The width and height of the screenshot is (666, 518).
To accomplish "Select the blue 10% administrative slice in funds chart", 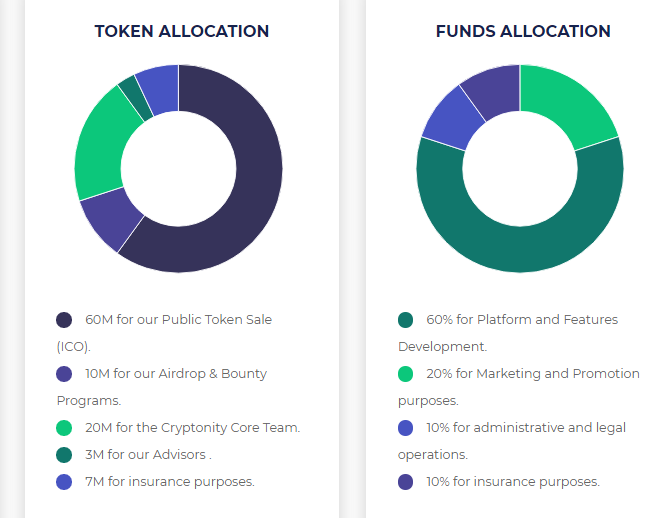I will (x=454, y=121).
